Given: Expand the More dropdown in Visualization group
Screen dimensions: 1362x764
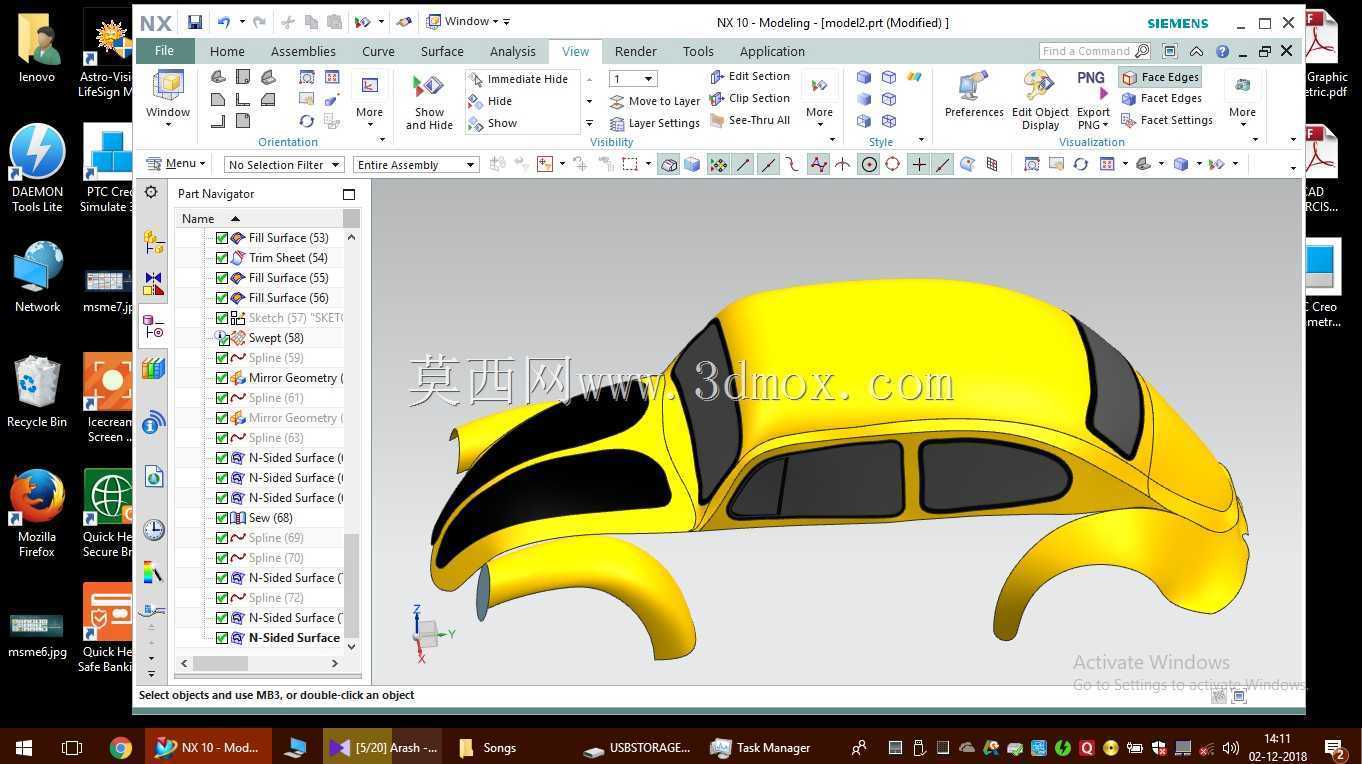Looking at the screenshot, I should tap(1242, 100).
